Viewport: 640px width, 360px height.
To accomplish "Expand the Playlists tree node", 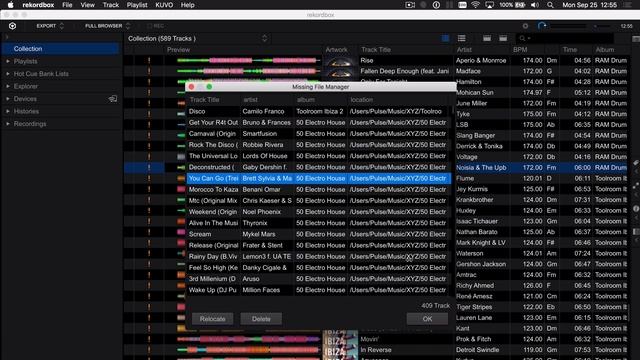I will click(8, 61).
